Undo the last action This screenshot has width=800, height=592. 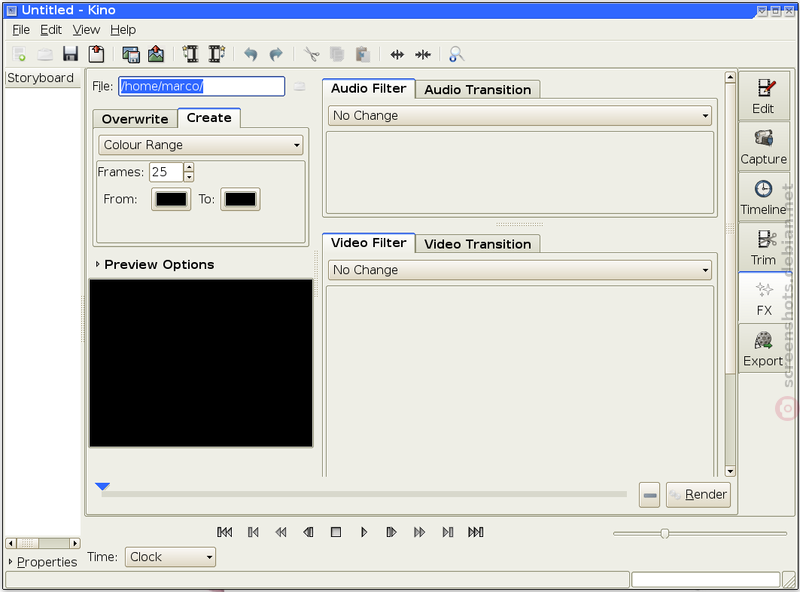251,54
